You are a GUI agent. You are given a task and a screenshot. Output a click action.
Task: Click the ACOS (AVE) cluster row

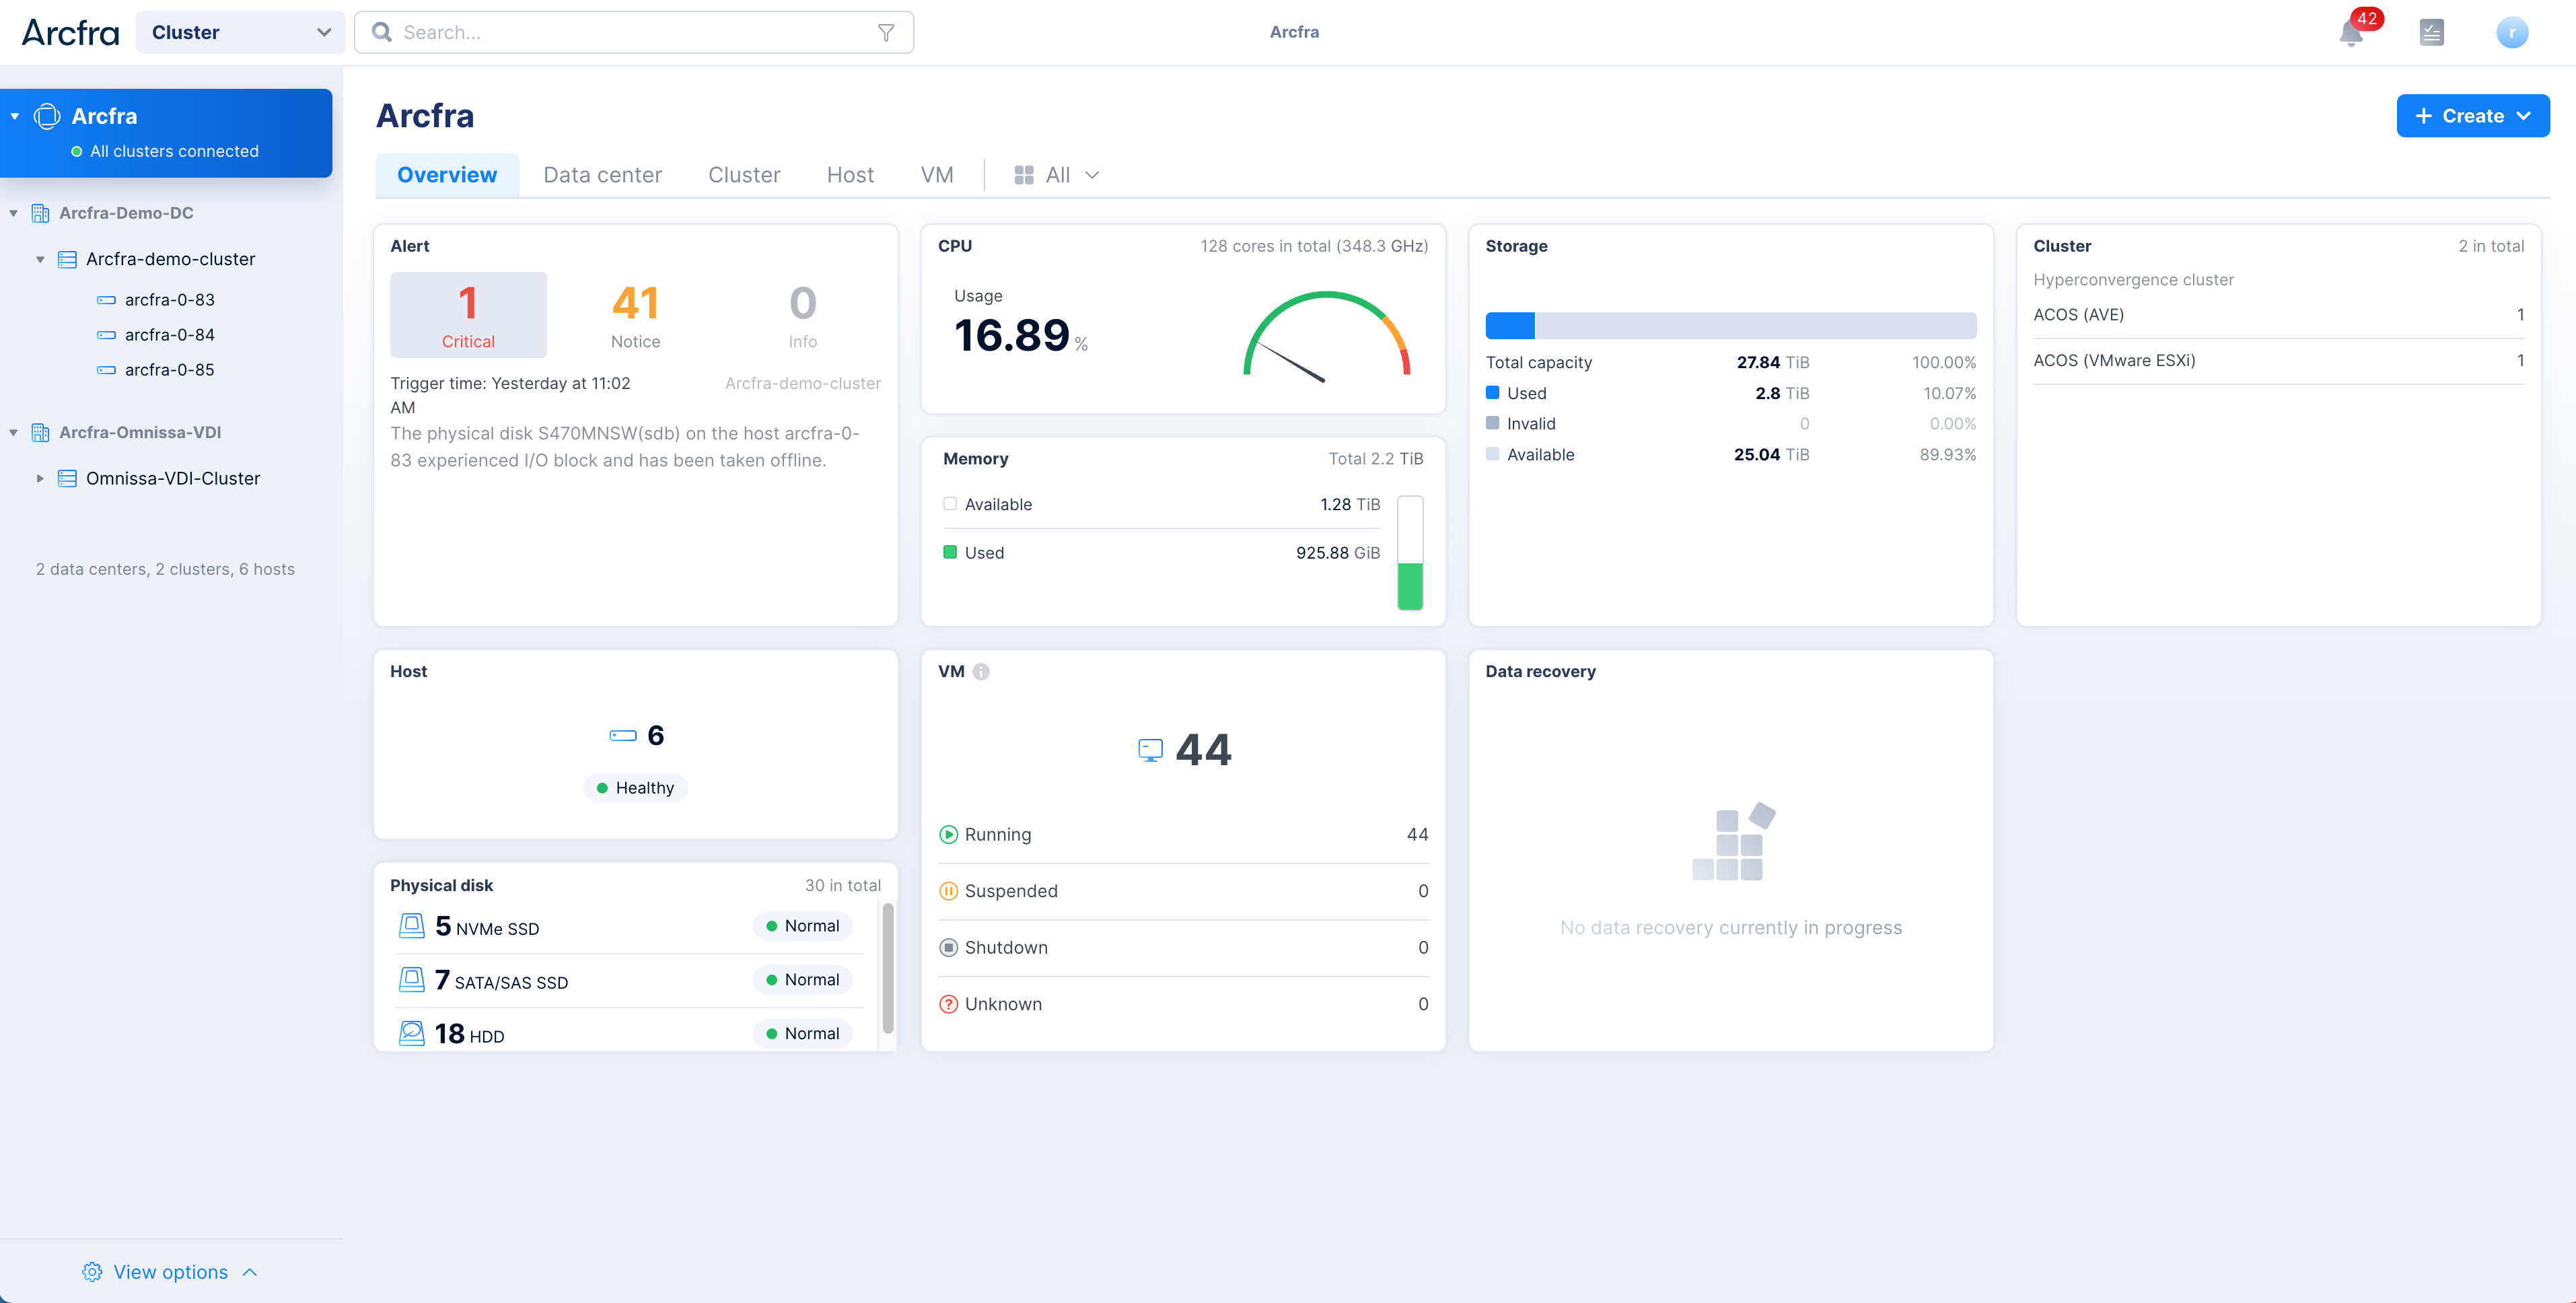2278,315
